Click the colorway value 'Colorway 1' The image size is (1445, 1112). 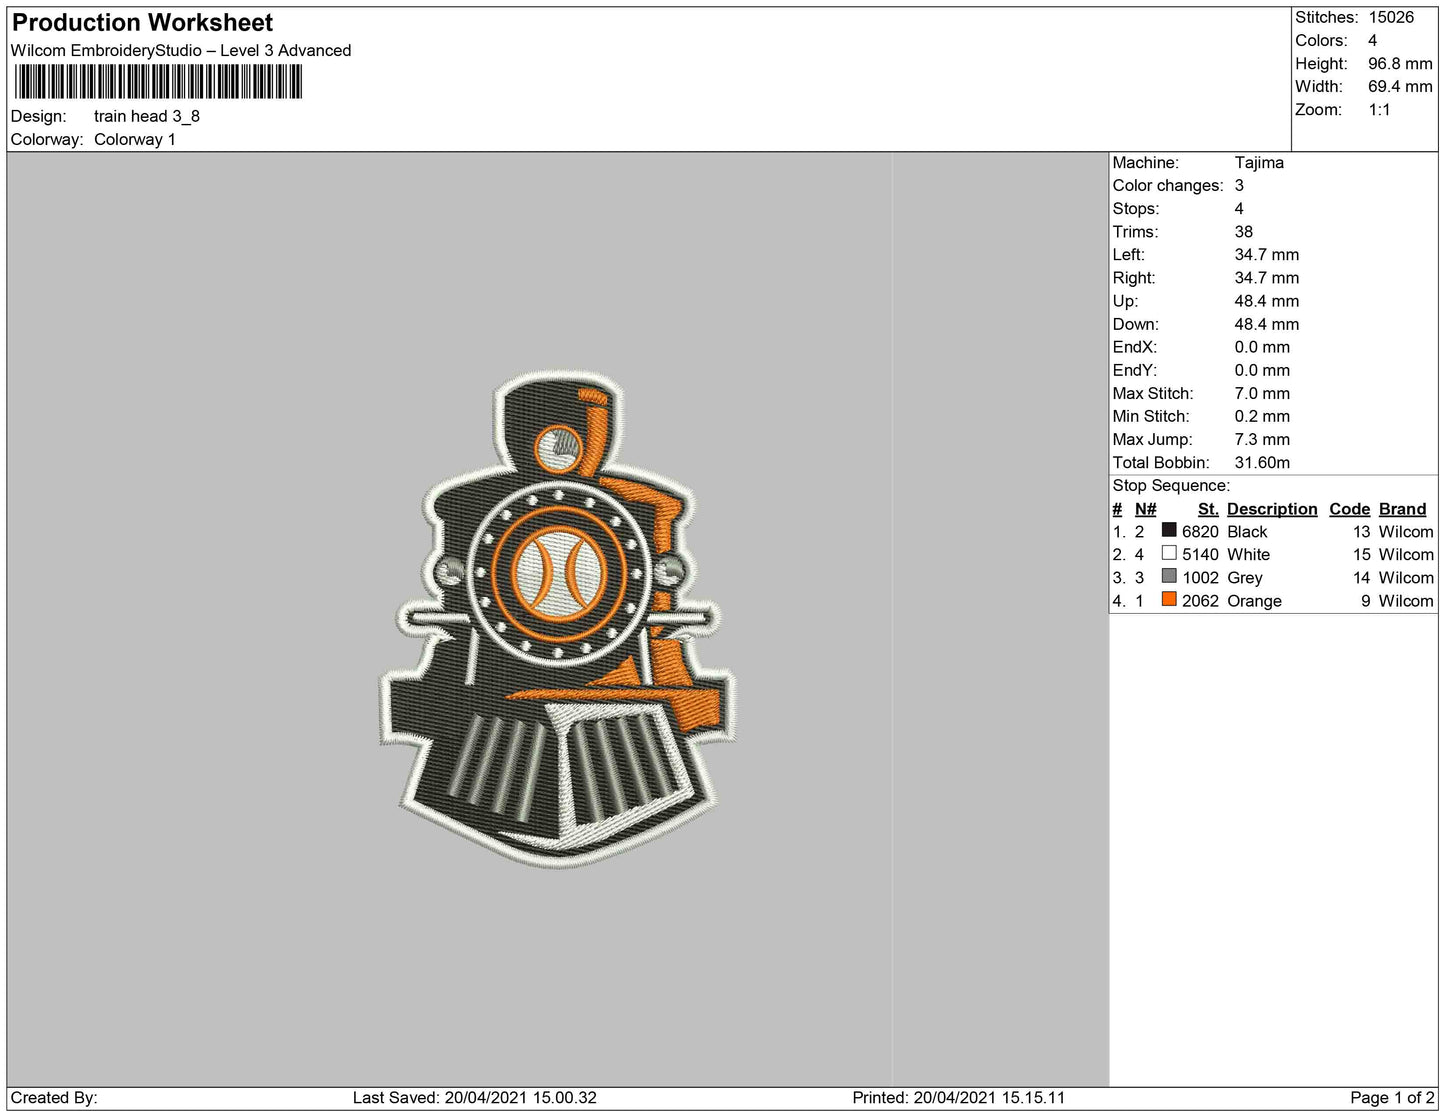coord(135,139)
